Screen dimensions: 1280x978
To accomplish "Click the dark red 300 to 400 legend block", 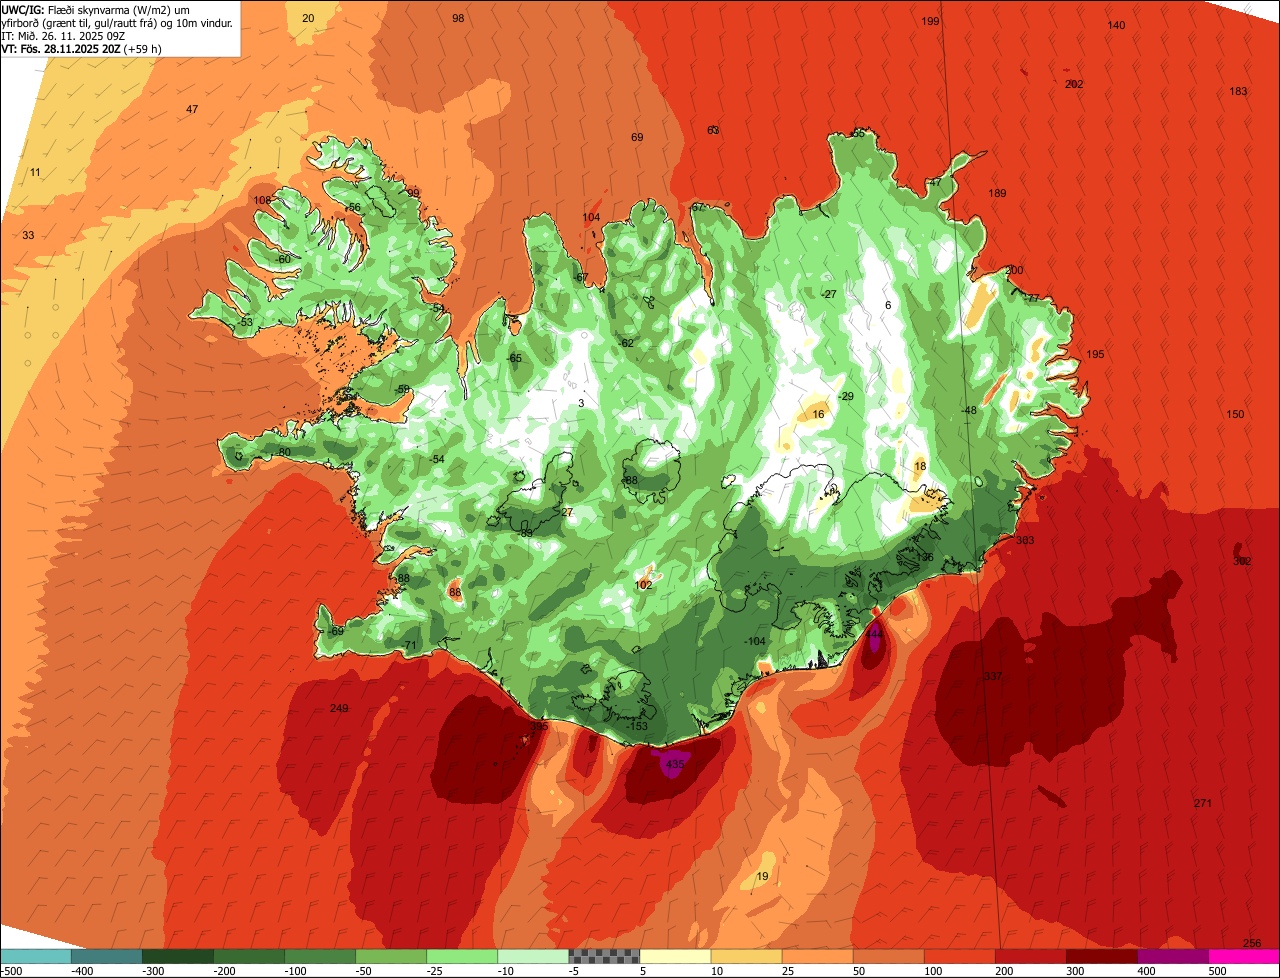I will (x=1102, y=956).
